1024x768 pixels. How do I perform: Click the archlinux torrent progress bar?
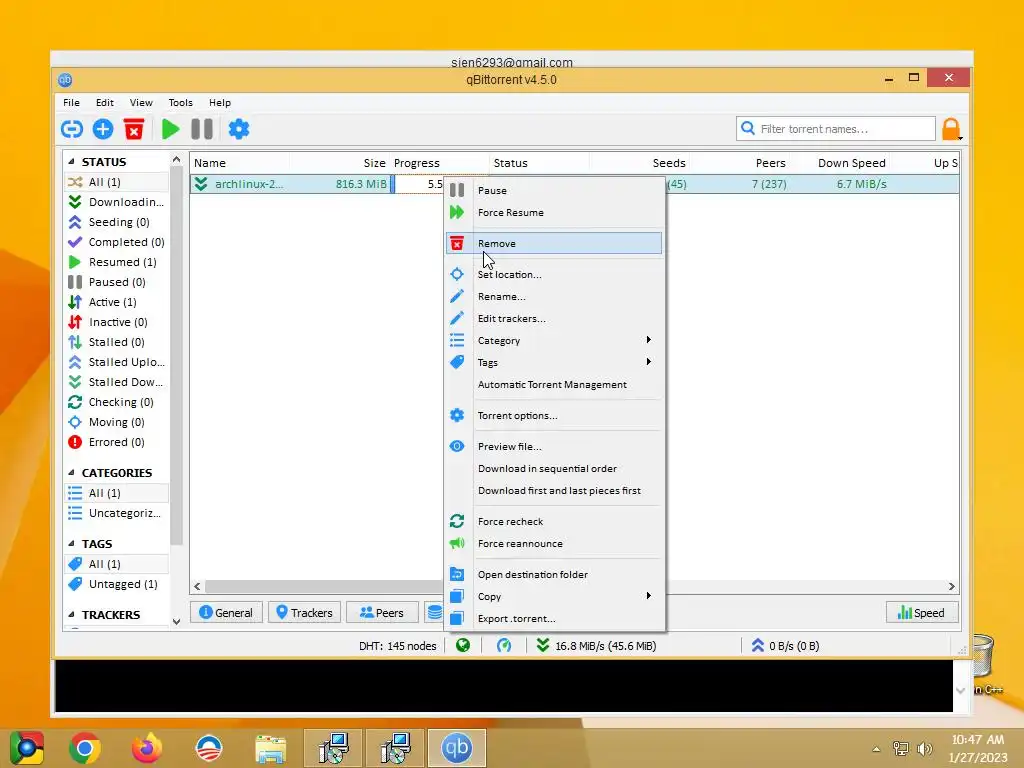tap(418, 184)
